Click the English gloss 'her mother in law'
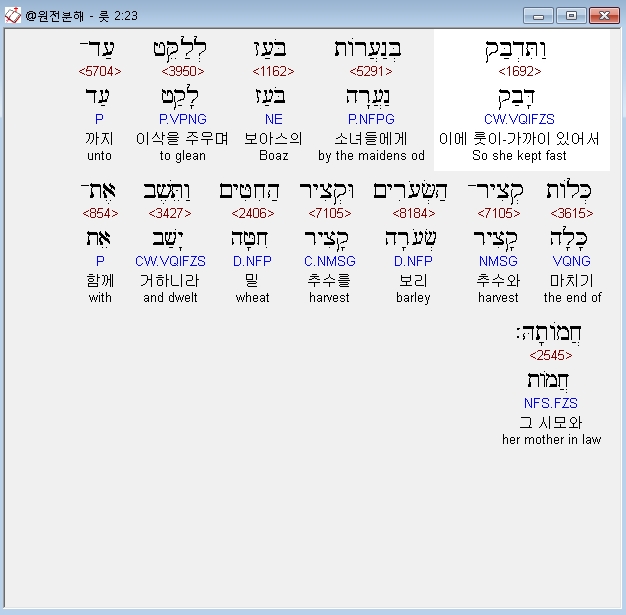Screen dimensions: 626x615 (x=551, y=440)
